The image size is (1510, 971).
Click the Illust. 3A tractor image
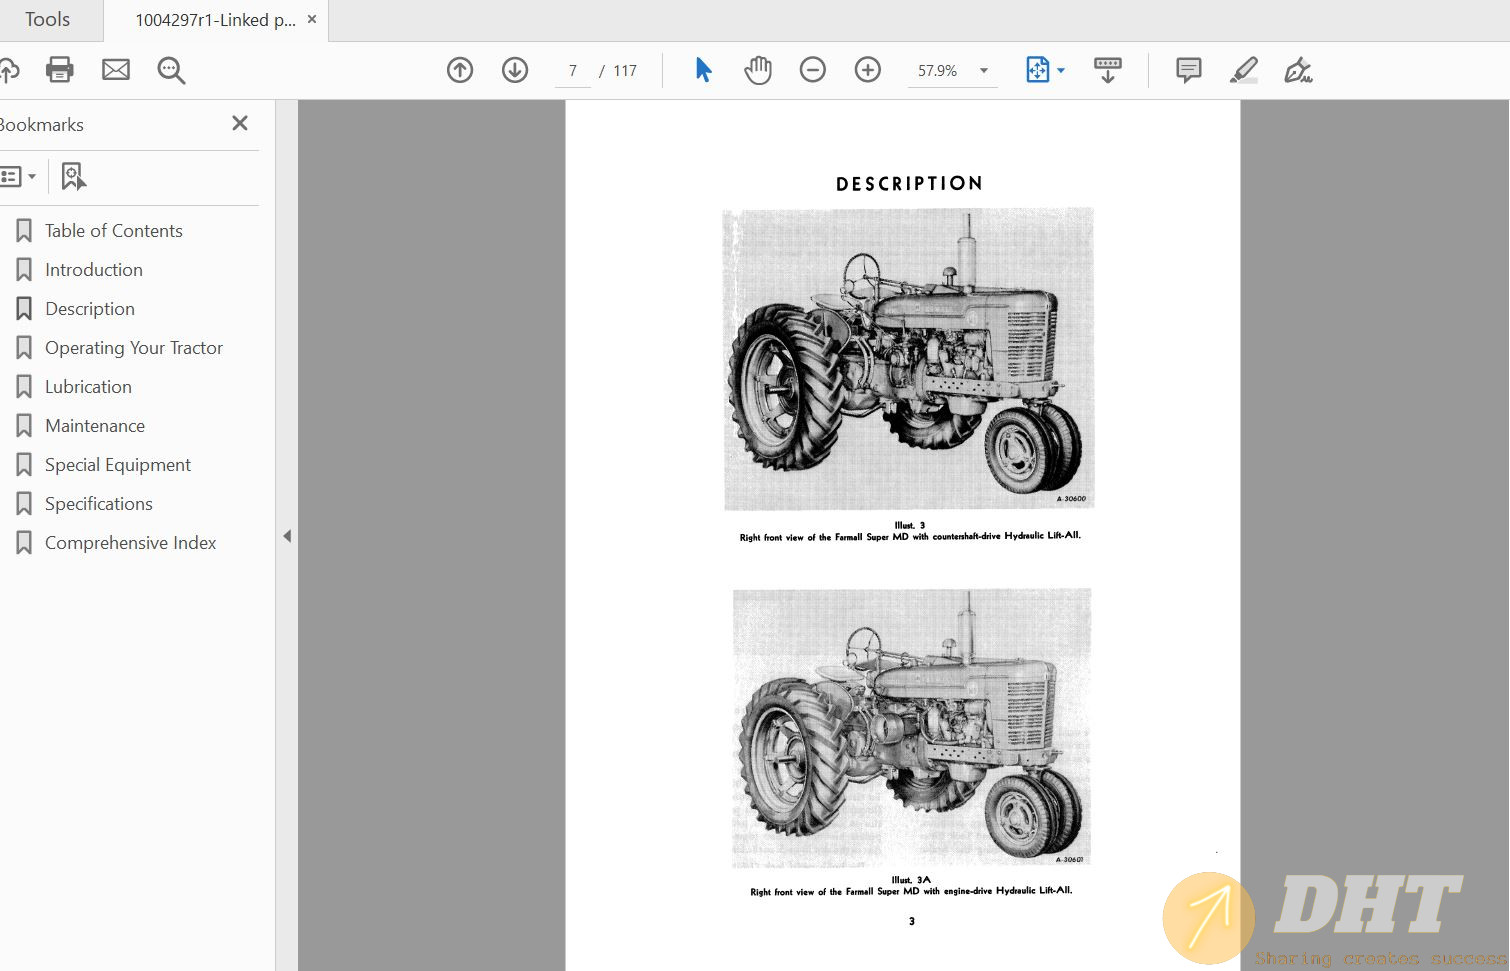[911, 728]
